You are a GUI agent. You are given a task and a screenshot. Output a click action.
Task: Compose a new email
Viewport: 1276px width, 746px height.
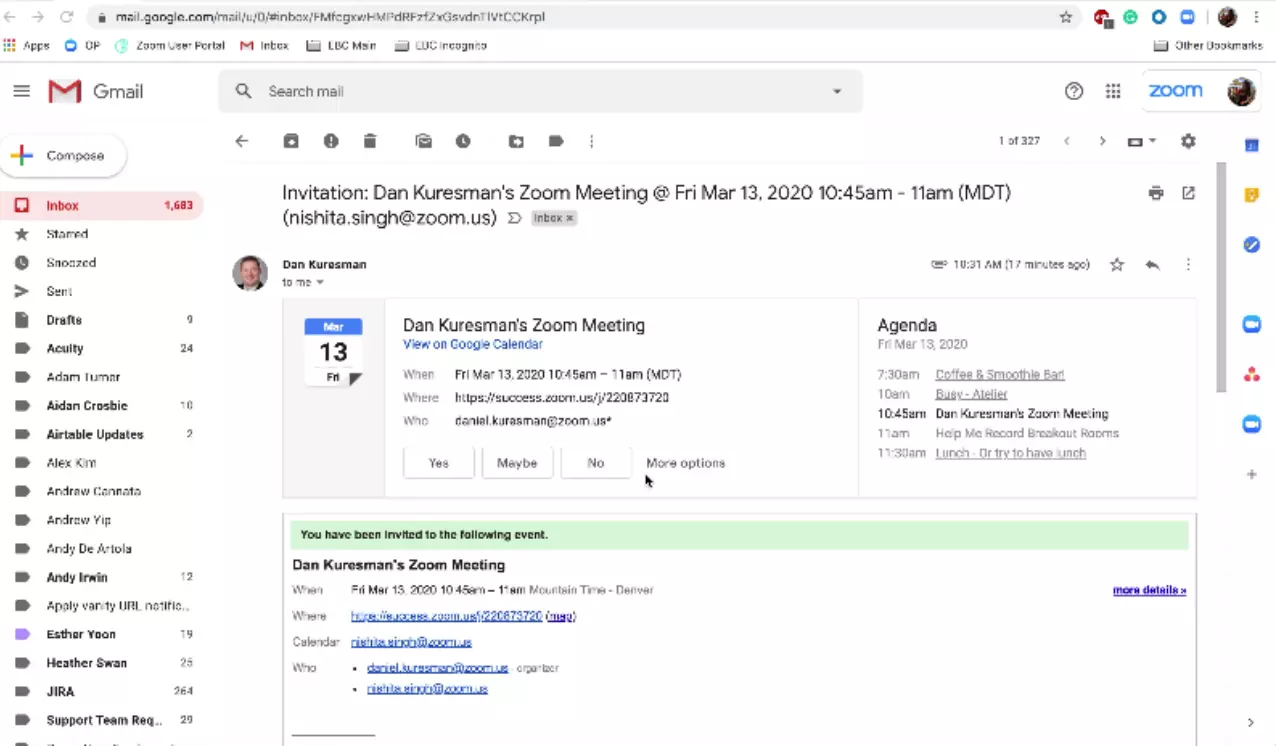64,156
